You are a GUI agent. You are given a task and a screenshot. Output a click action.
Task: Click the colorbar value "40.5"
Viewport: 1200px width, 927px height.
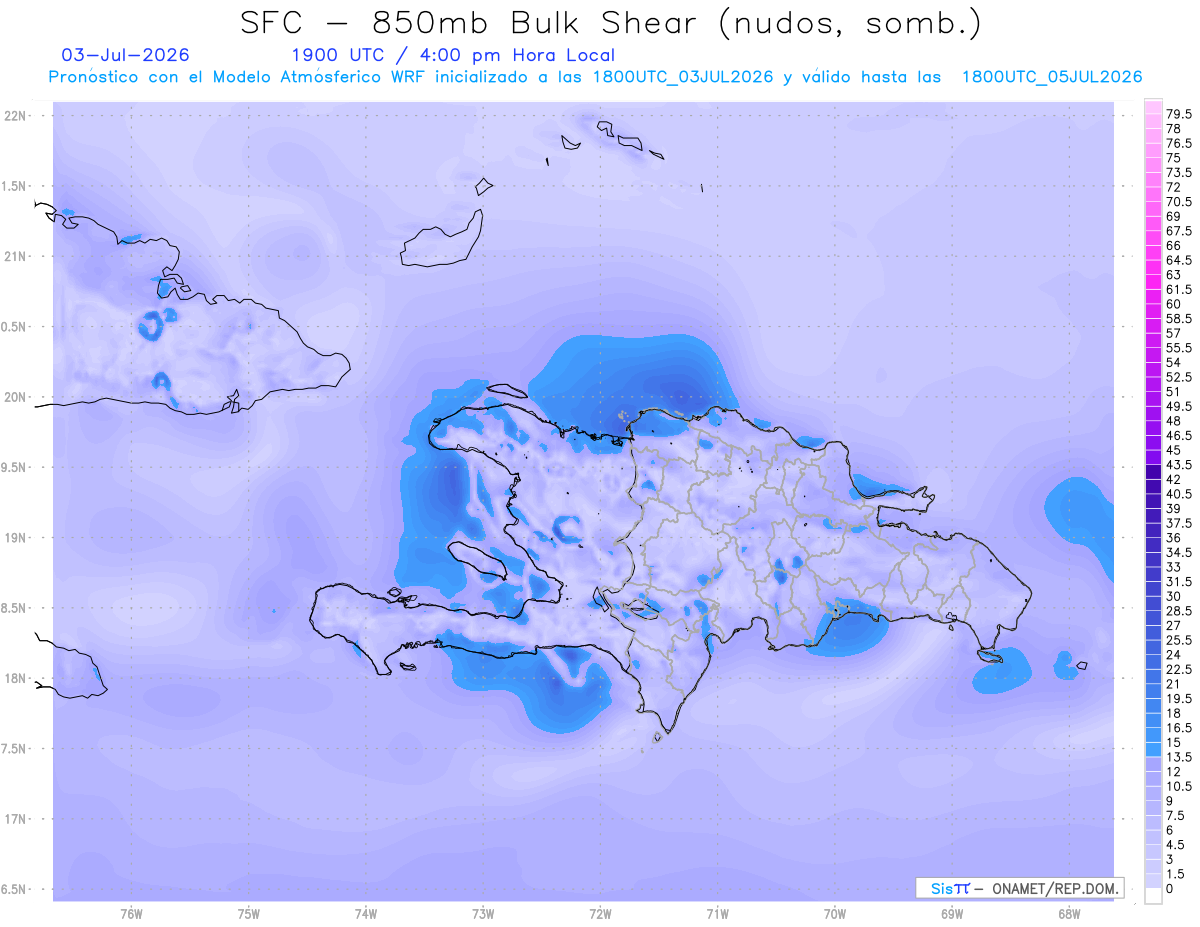1181,494
